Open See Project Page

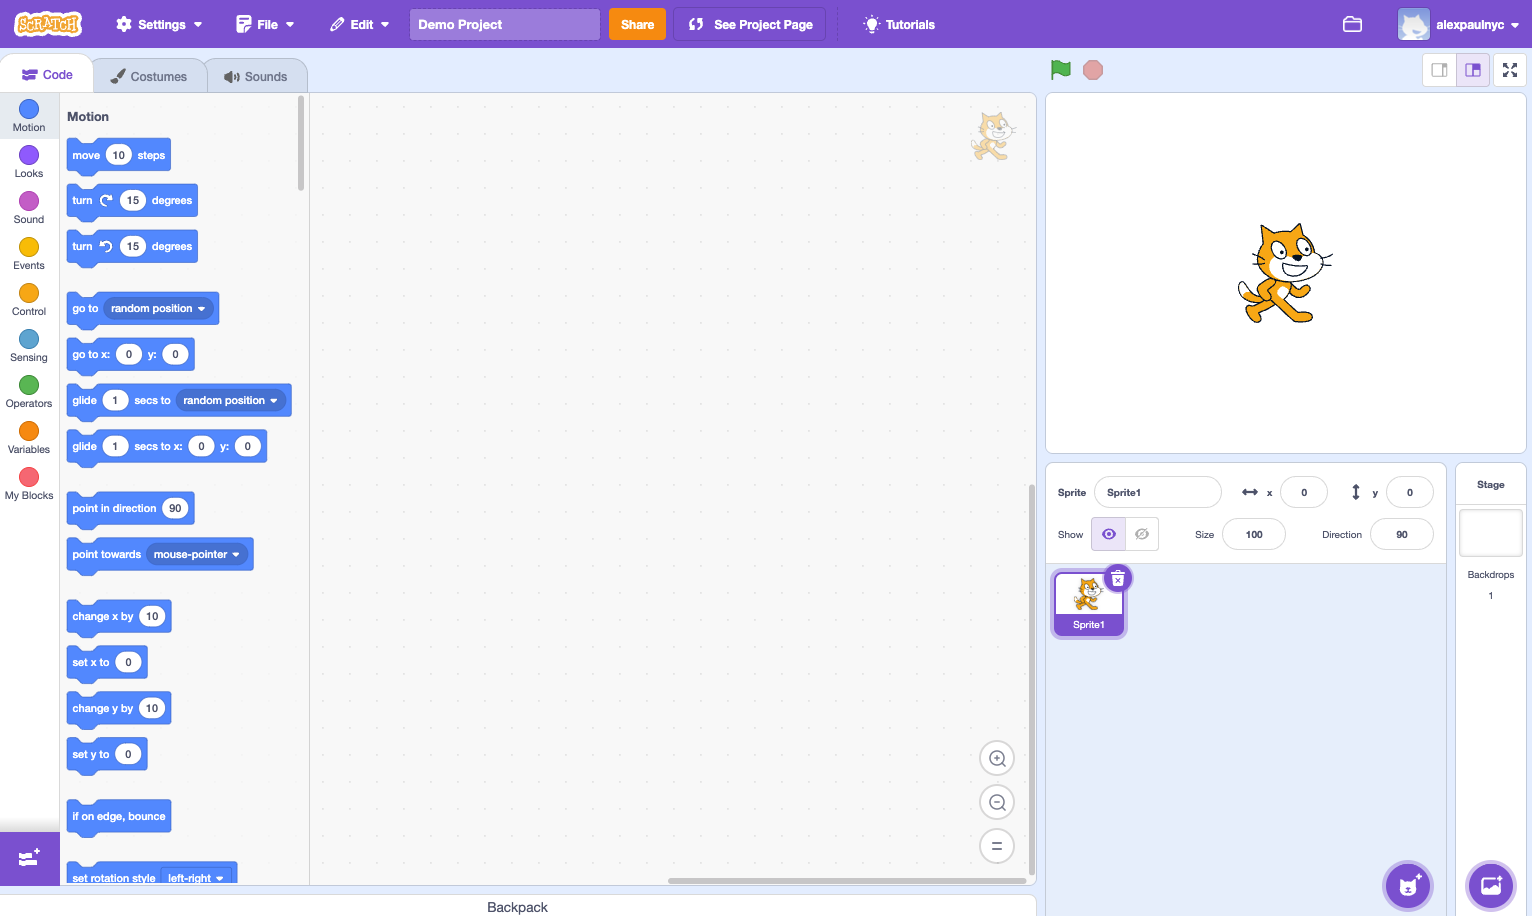pyautogui.click(x=750, y=24)
